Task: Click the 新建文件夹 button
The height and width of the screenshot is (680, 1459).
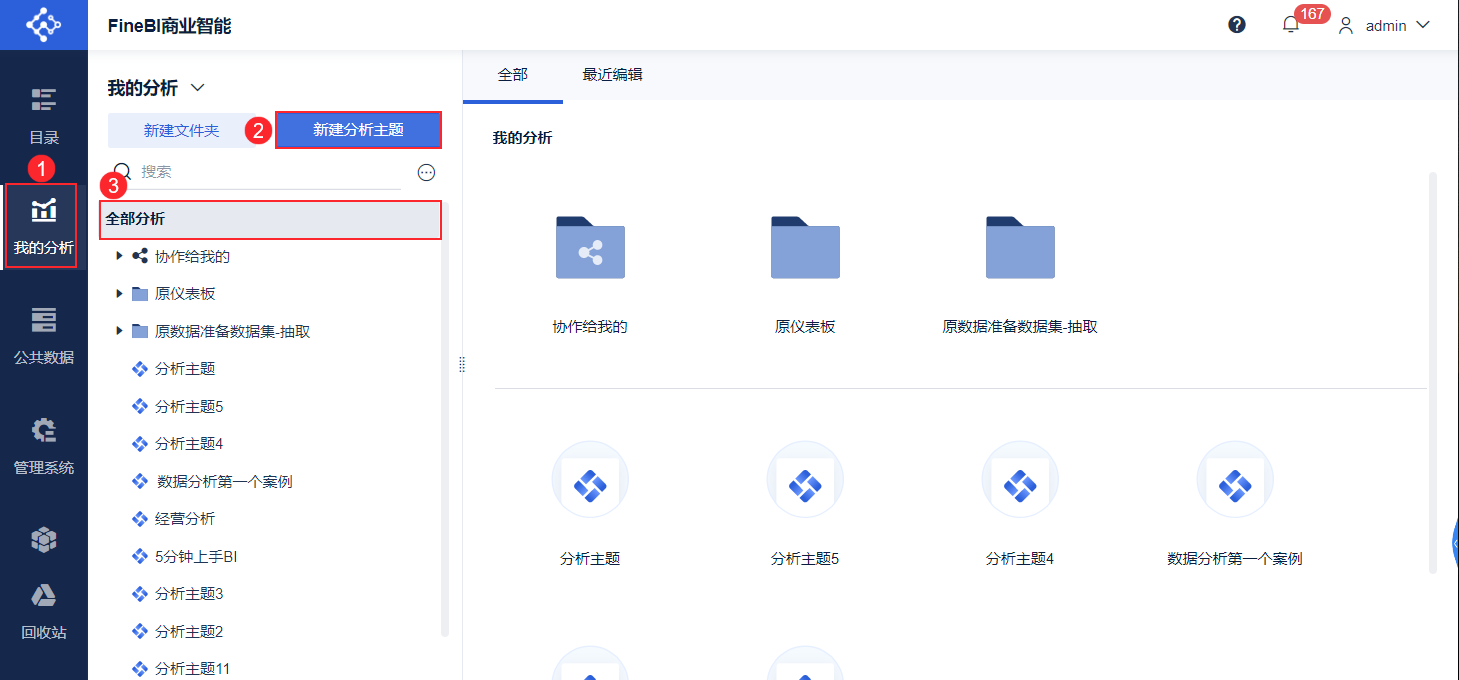Action: tap(181, 130)
